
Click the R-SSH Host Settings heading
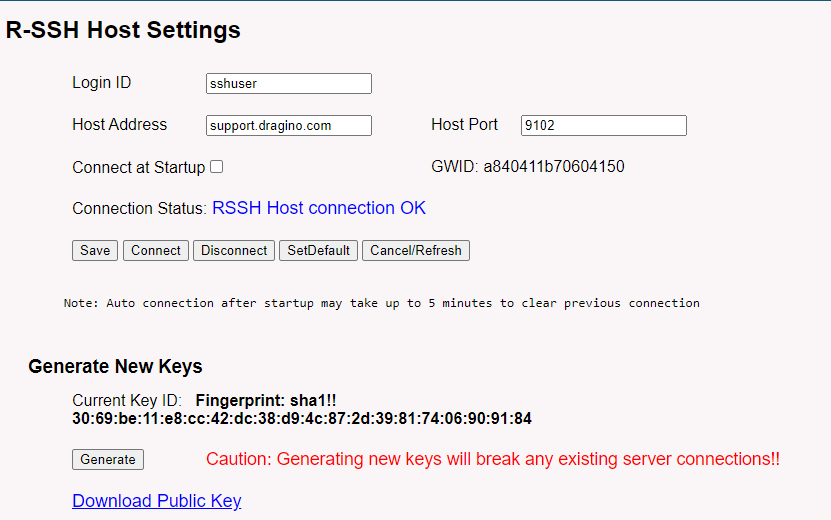click(123, 30)
